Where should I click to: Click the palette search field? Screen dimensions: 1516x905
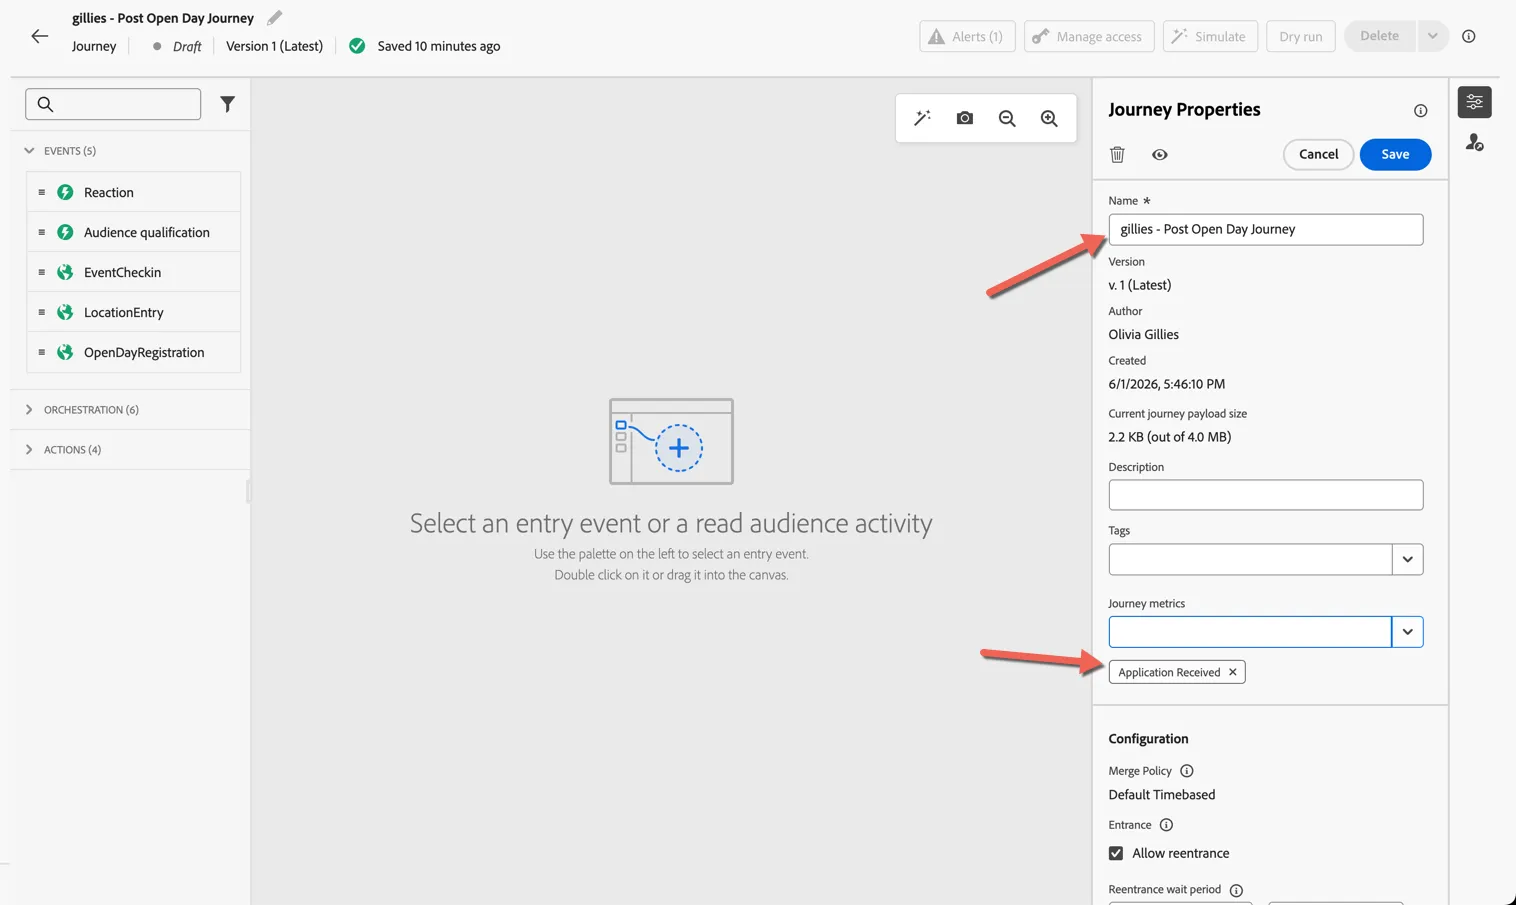(113, 104)
